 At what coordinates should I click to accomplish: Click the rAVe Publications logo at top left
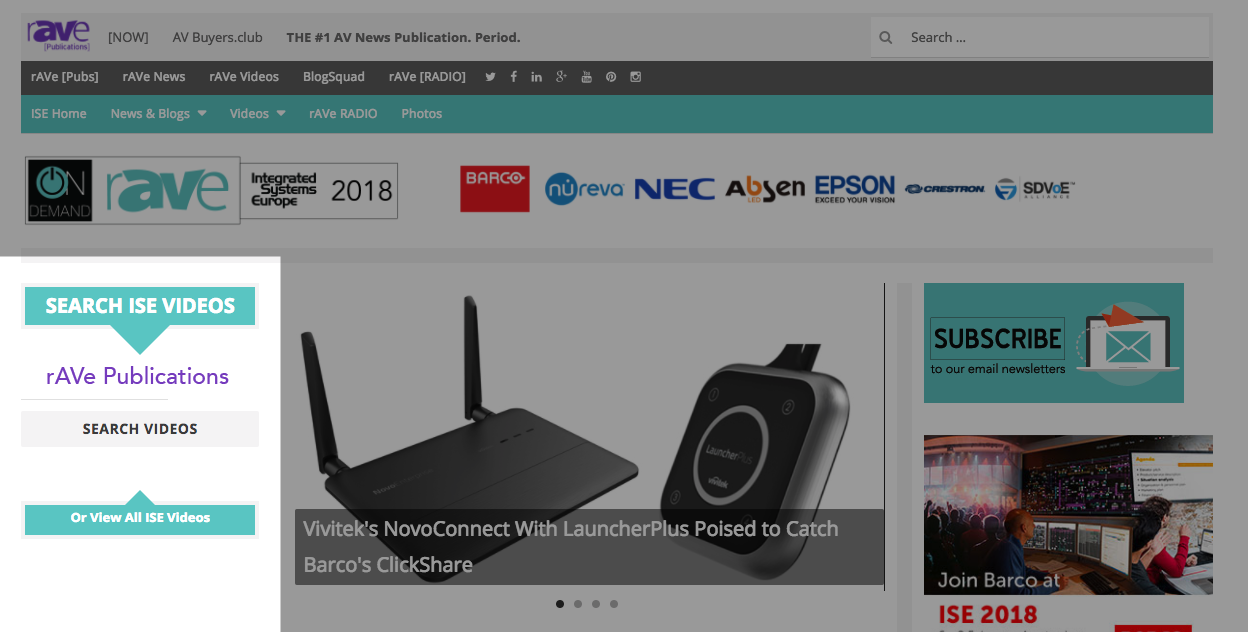pyautogui.click(x=58, y=35)
